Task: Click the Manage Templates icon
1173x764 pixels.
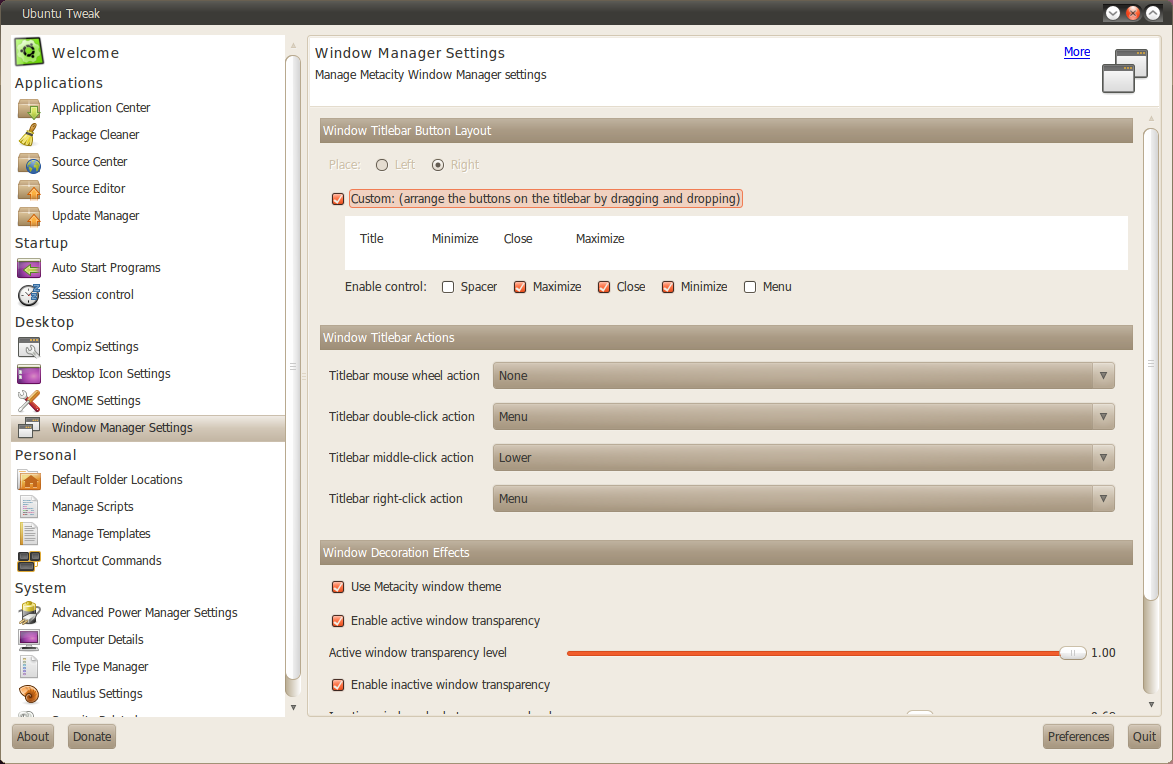Action: (29, 534)
